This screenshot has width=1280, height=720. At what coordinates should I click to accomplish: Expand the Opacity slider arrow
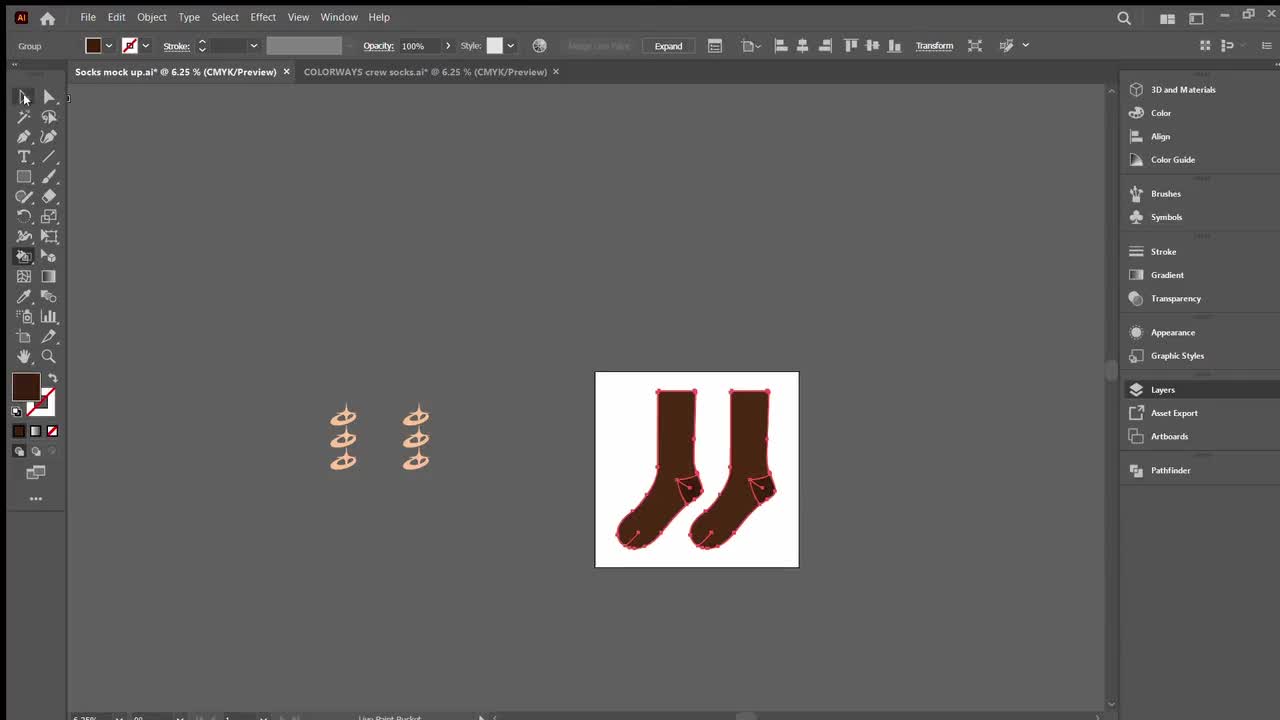click(x=447, y=46)
